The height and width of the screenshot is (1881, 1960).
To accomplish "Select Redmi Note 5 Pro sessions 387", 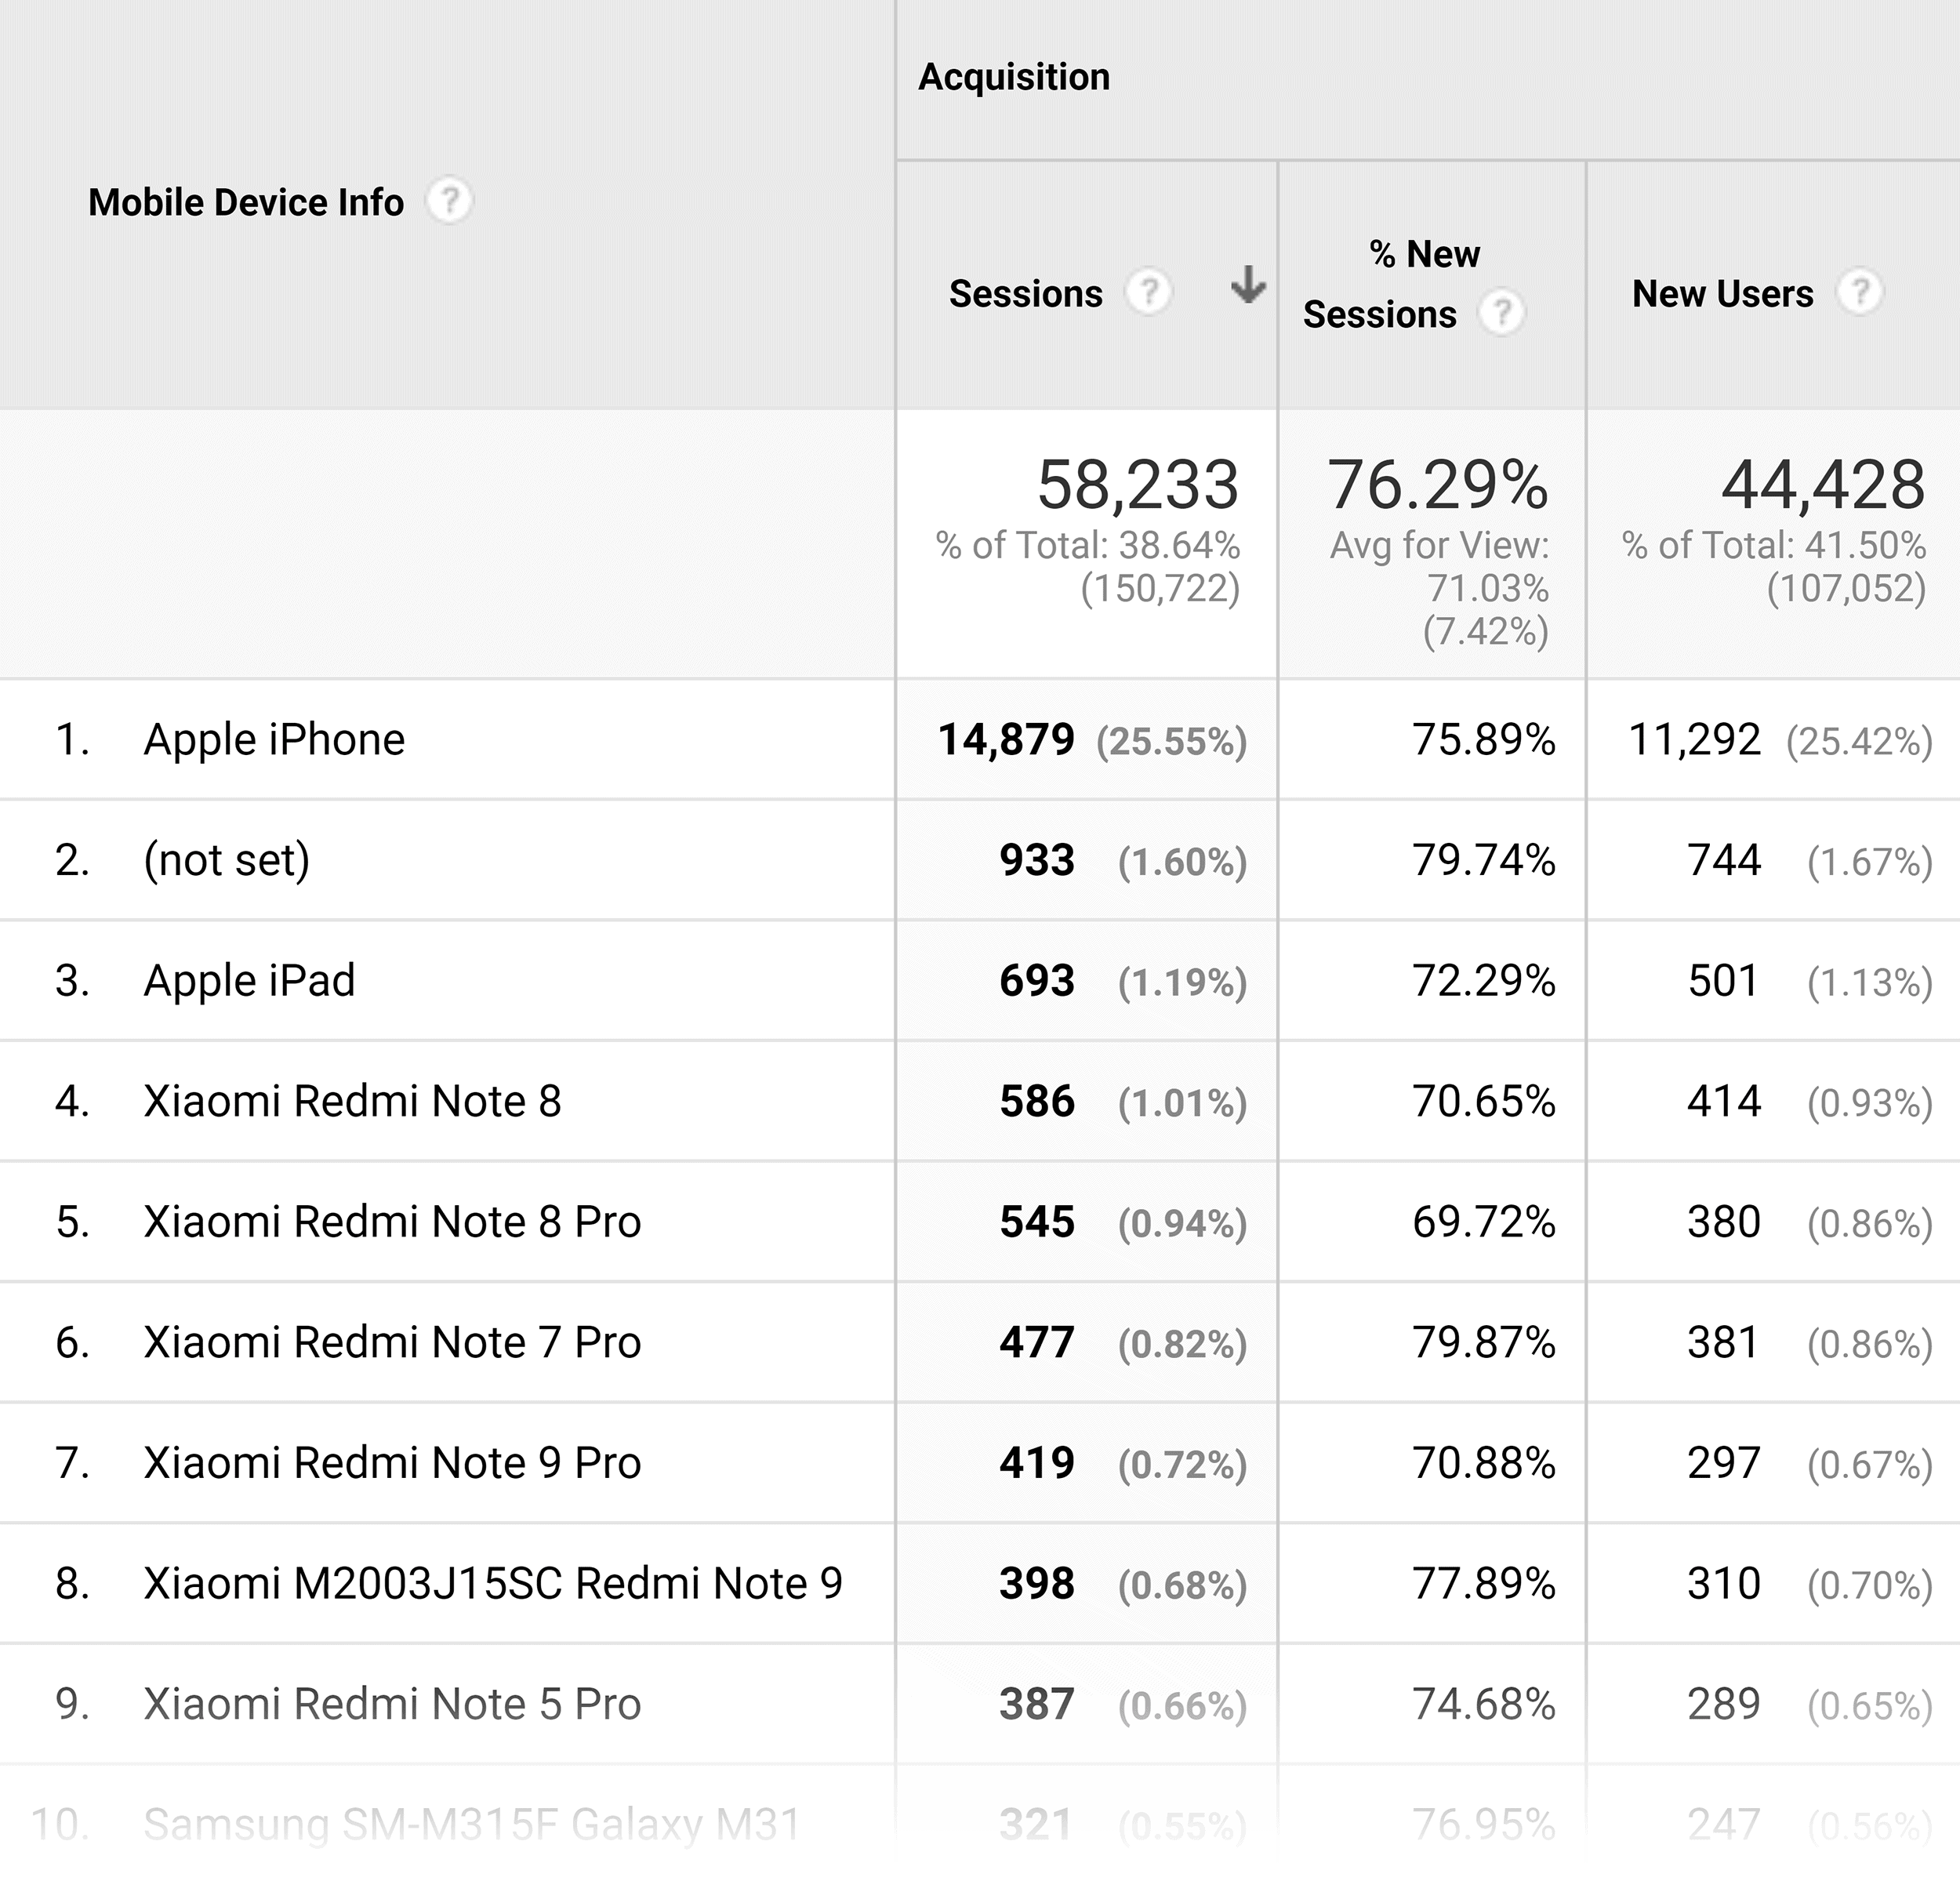I will click(1037, 1704).
